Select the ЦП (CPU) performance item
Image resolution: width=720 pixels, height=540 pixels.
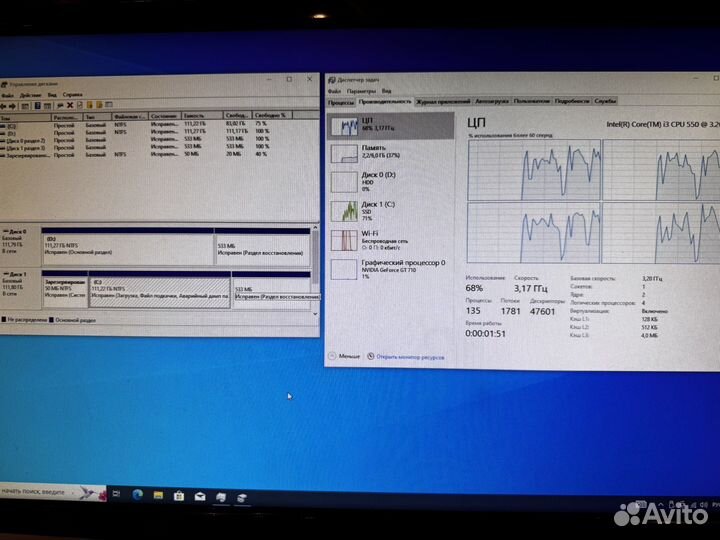tap(391, 126)
